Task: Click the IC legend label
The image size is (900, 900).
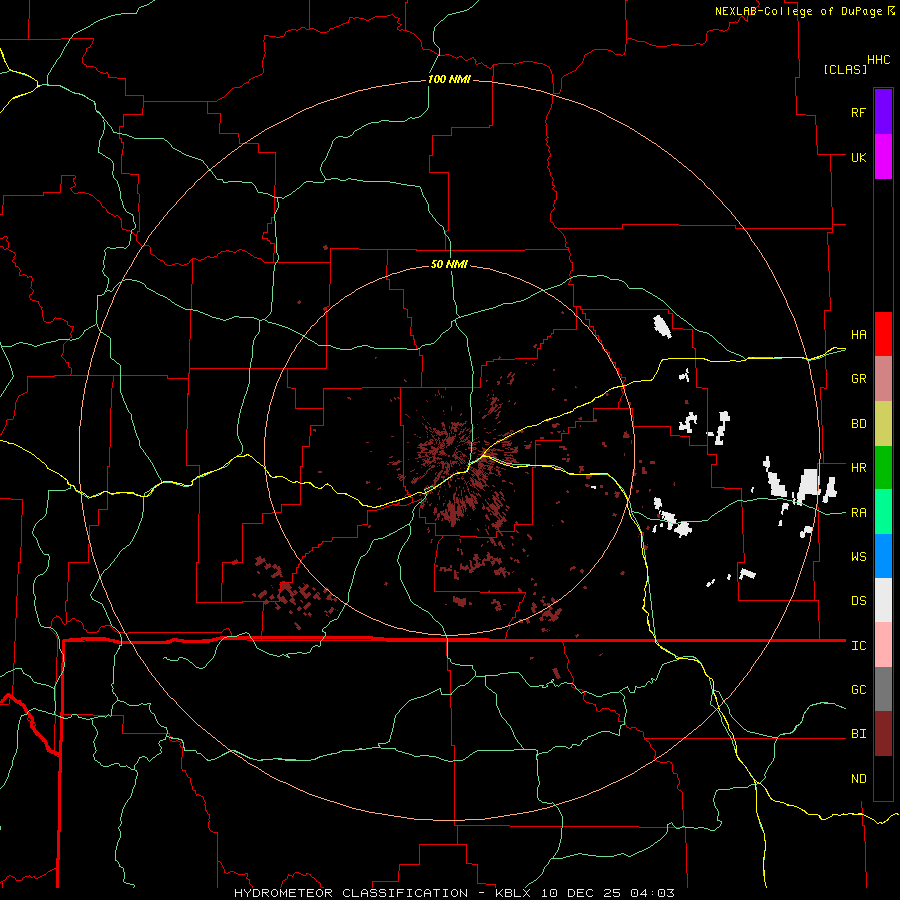Action: click(858, 646)
